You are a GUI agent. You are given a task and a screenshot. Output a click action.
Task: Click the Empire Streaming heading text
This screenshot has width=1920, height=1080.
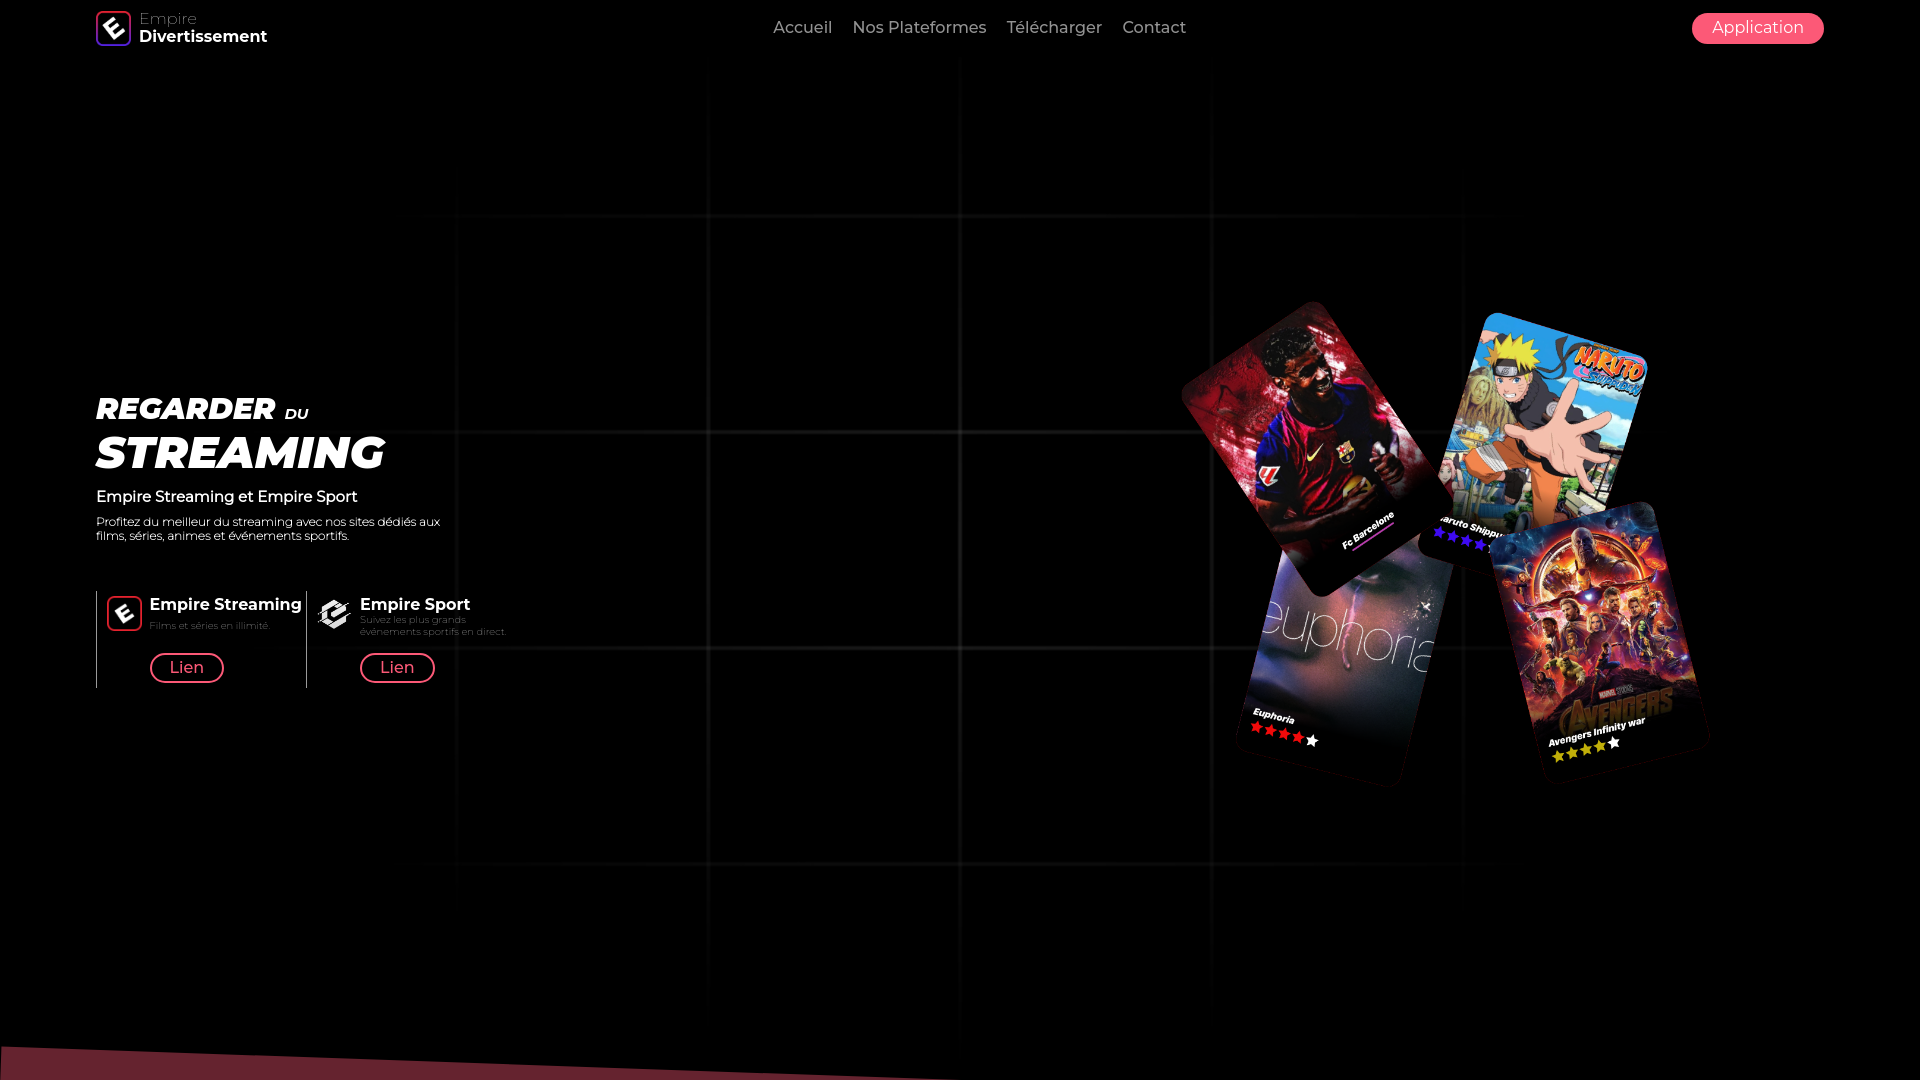225,605
